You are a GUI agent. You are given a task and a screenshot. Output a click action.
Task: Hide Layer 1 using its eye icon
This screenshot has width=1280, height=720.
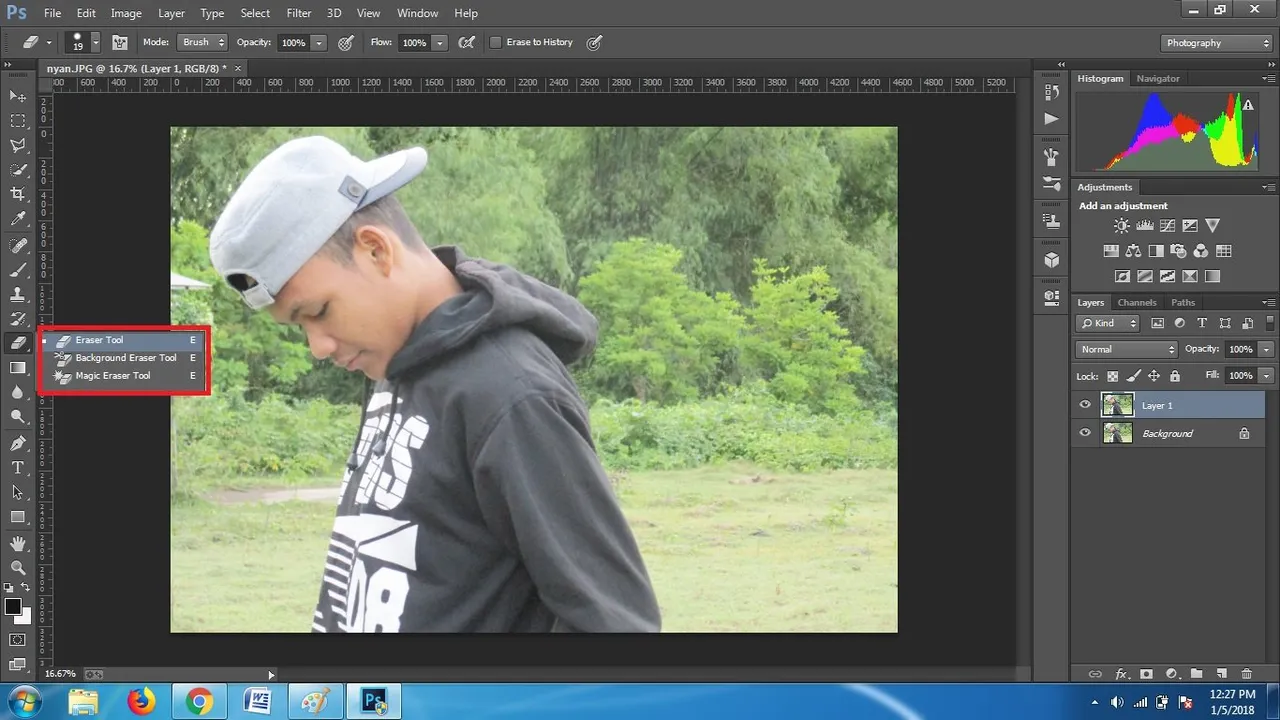1085,405
